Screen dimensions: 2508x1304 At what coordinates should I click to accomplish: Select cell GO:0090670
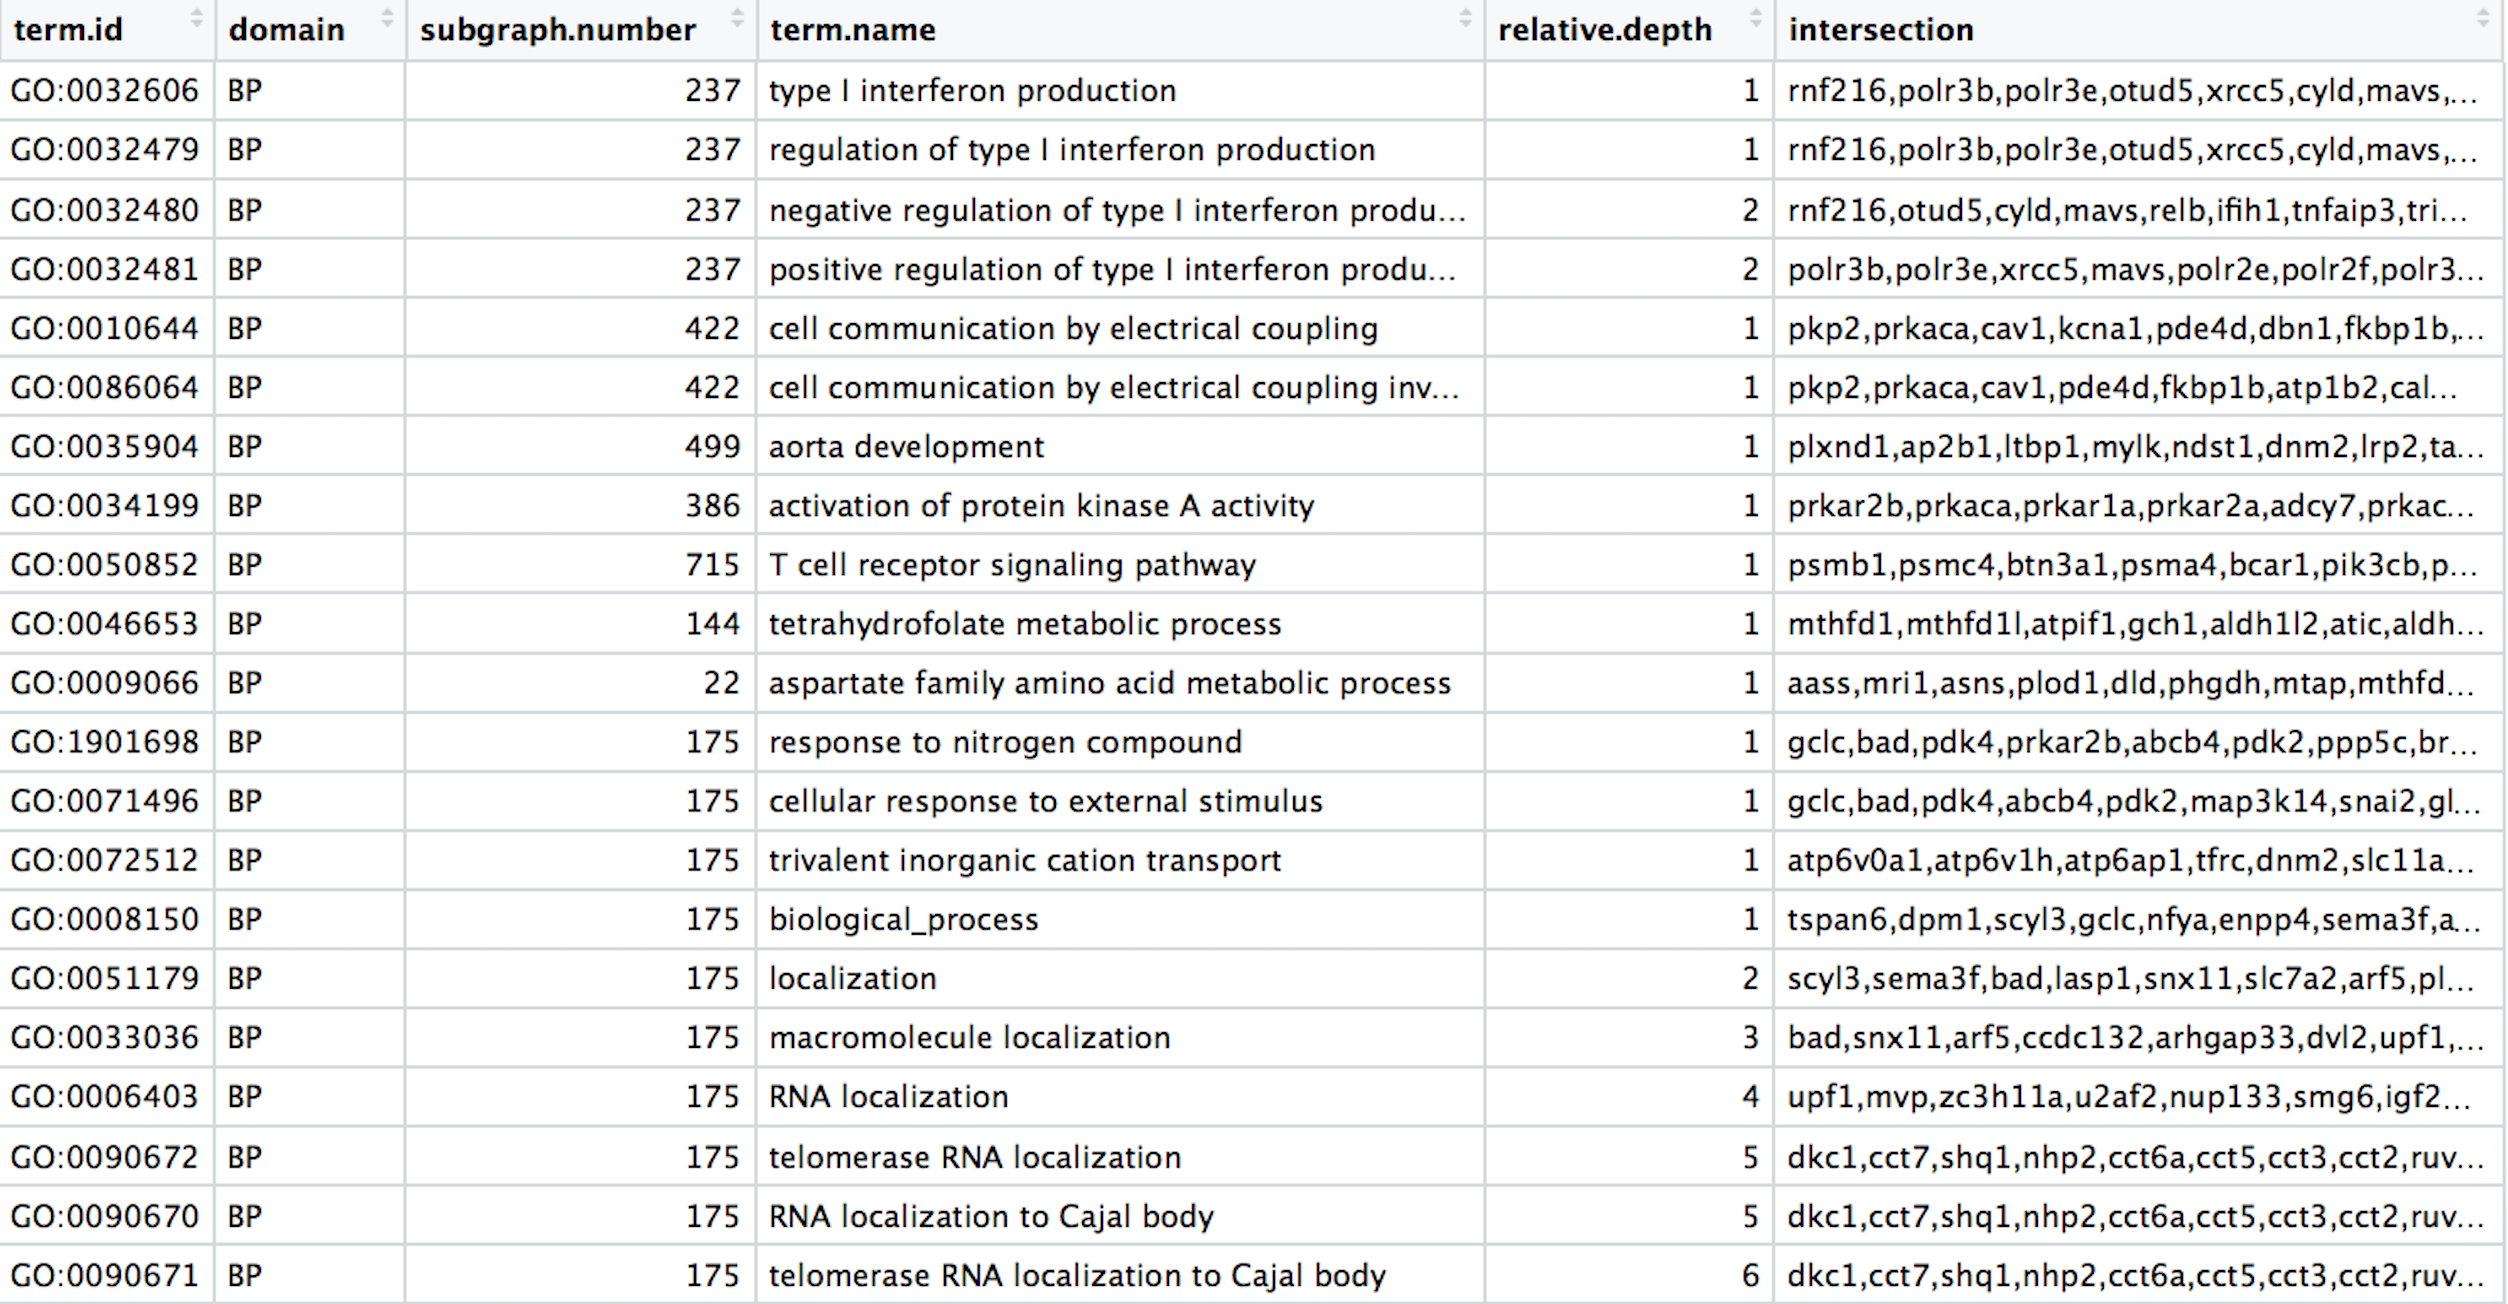(107, 1216)
